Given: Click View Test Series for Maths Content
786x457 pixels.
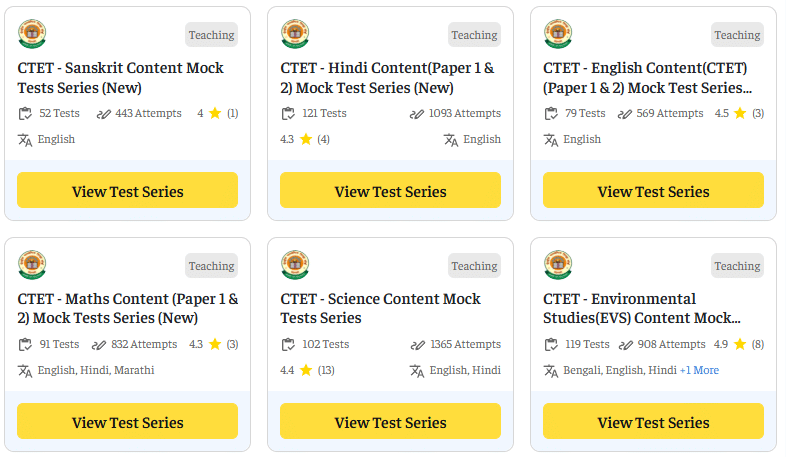Looking at the screenshot, I should click(x=127, y=422).
